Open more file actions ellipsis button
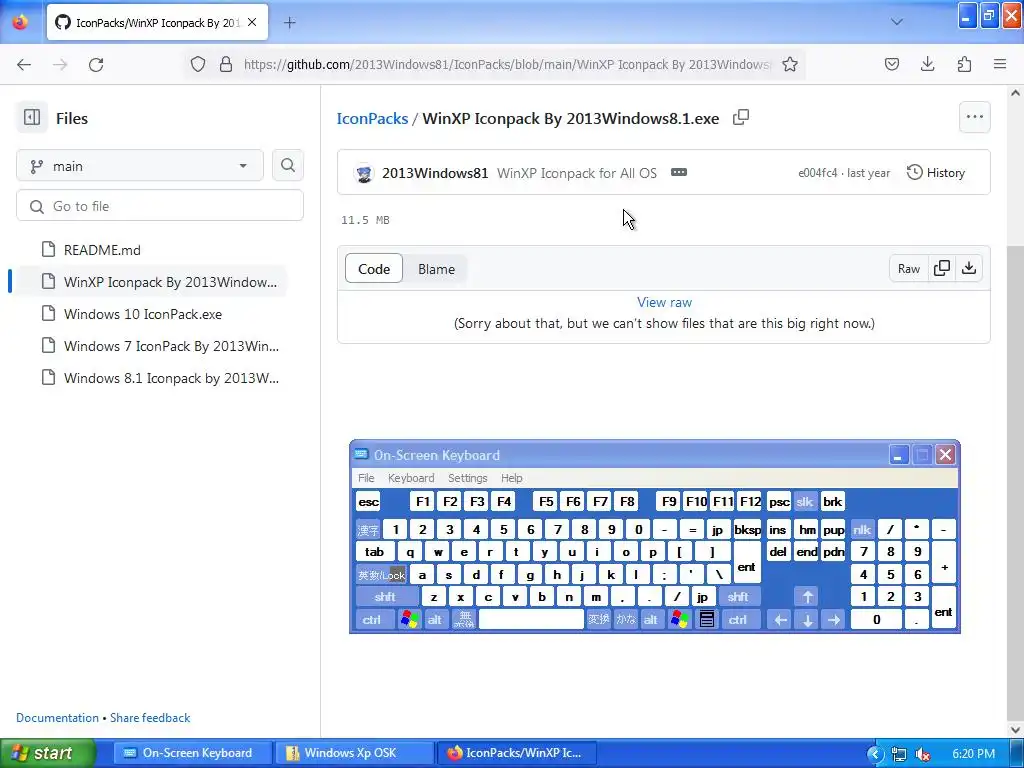1024x768 pixels. pyautogui.click(x=974, y=118)
